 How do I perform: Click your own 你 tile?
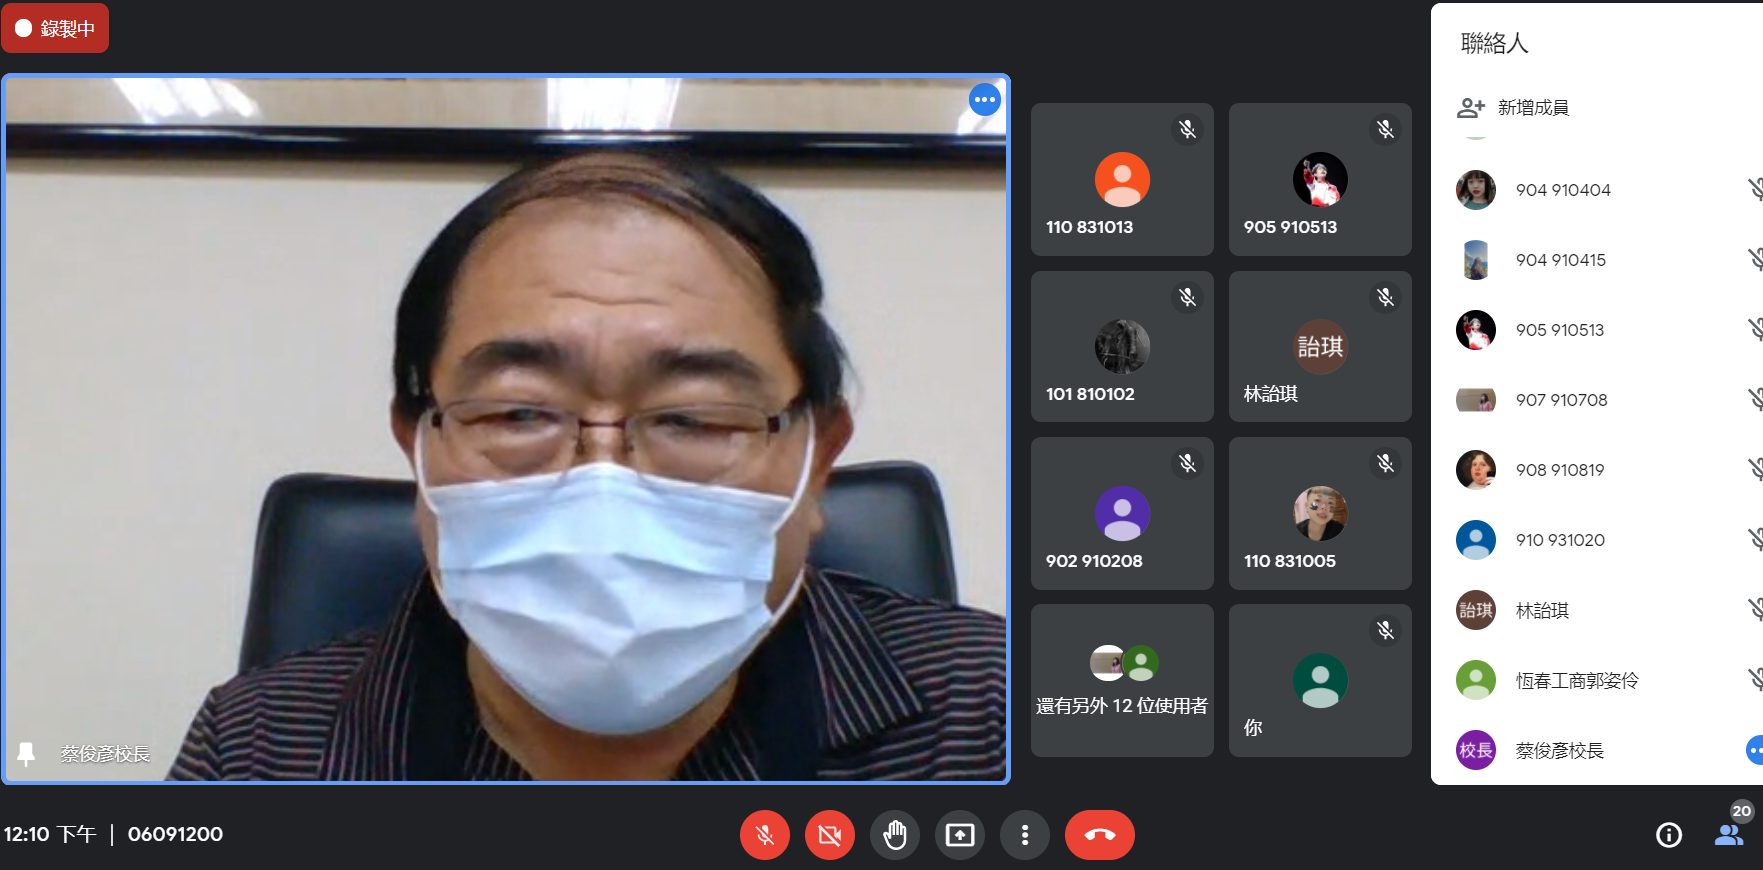1320,680
